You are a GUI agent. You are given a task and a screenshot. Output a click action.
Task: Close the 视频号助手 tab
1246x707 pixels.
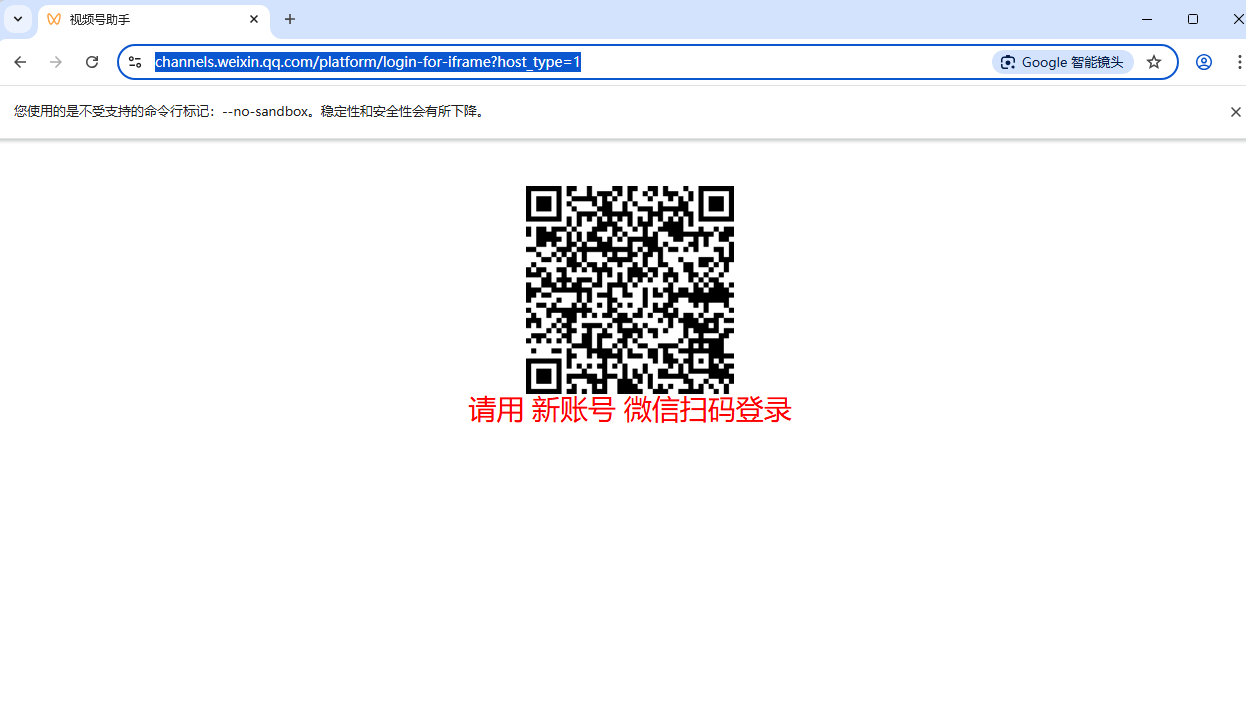[254, 19]
